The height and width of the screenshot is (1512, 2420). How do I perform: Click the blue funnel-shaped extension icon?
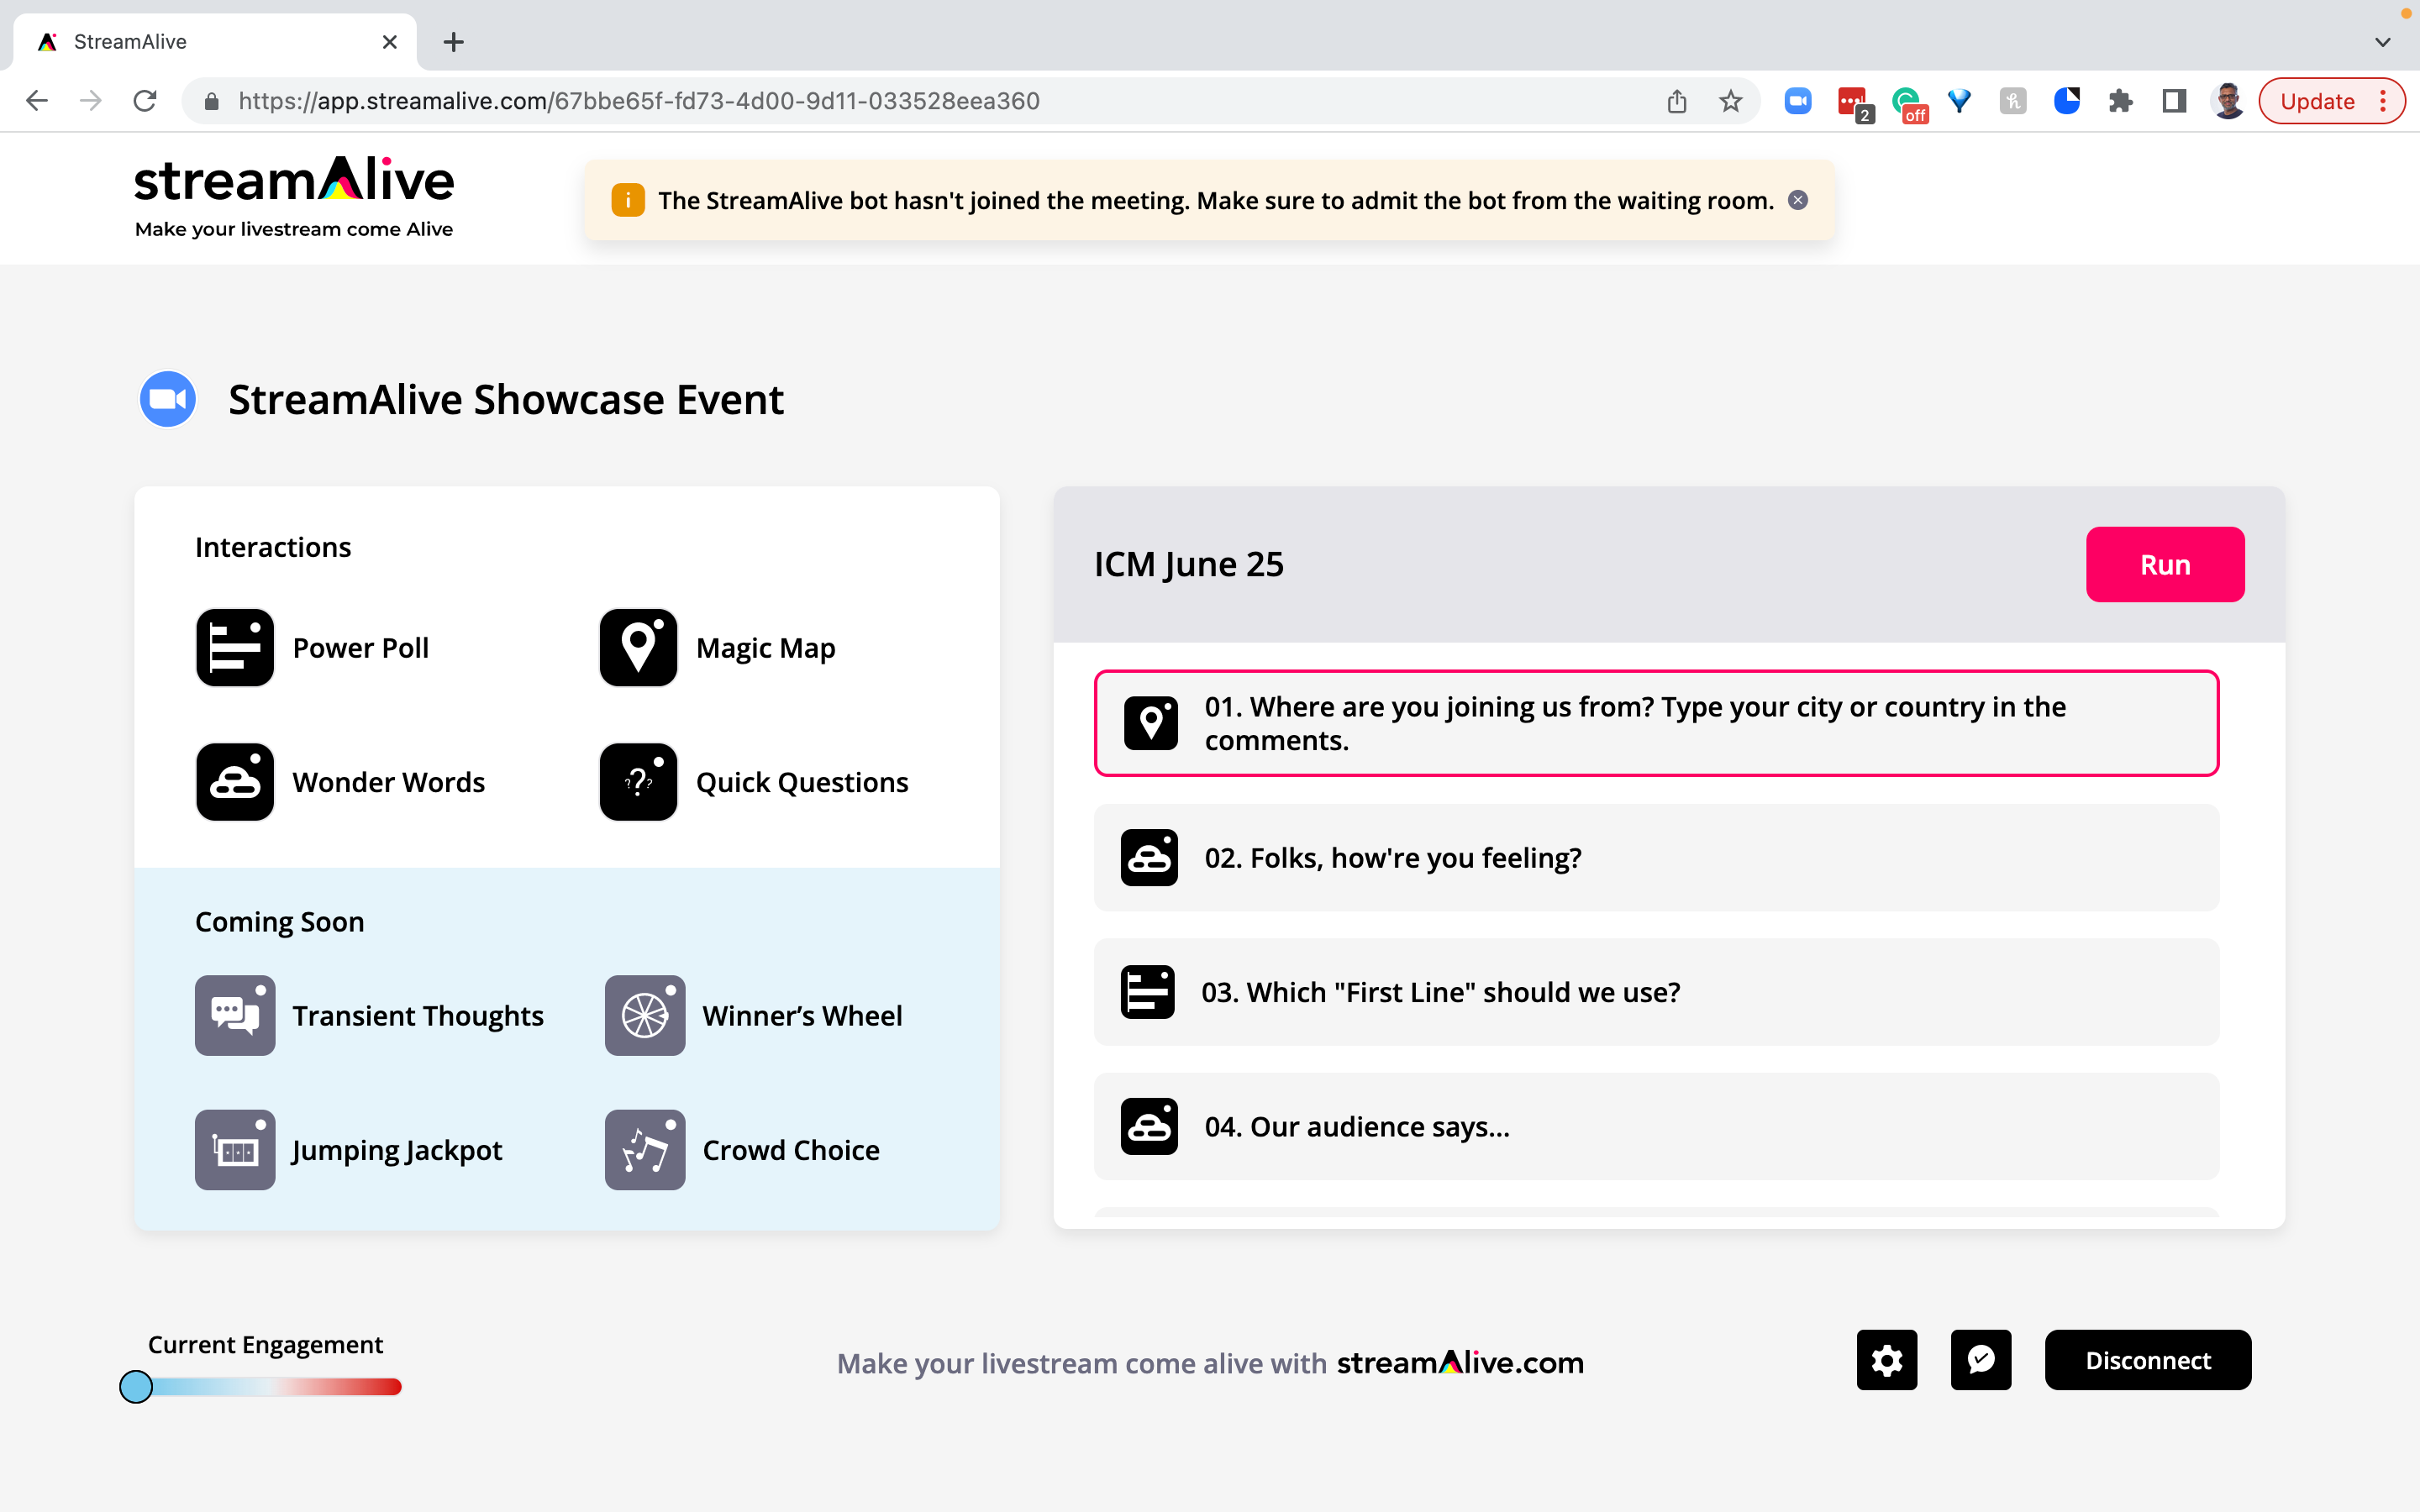(x=1959, y=101)
